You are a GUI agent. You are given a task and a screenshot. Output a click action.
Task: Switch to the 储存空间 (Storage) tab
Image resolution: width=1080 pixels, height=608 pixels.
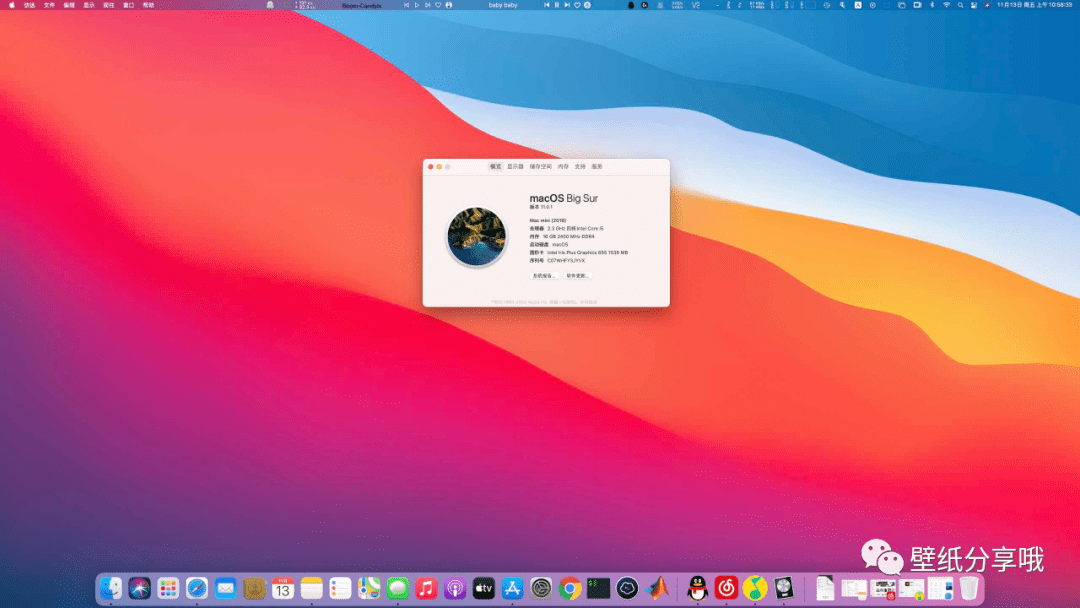click(541, 167)
